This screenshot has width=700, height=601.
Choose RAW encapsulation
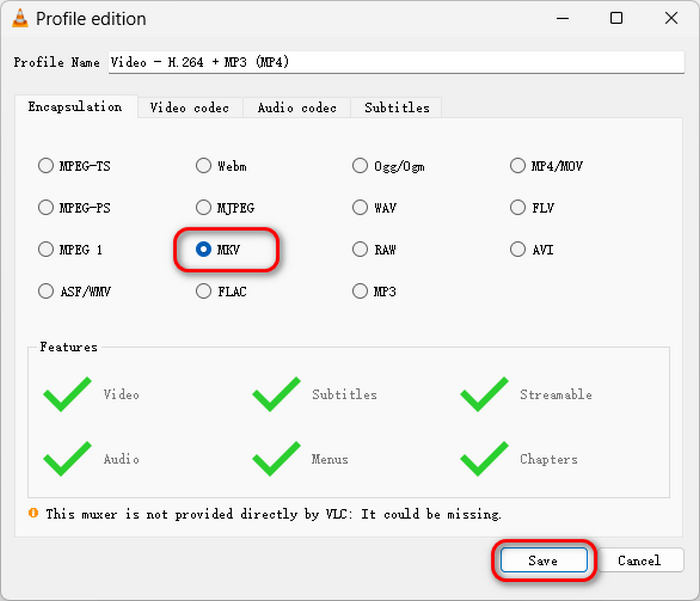[374, 249]
